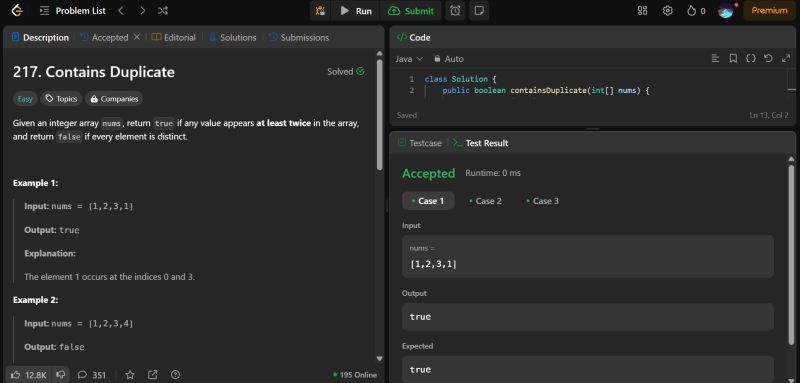Screen dimensions: 800x383
Task: Like the problem with thumbs up
Action: (29, 375)
